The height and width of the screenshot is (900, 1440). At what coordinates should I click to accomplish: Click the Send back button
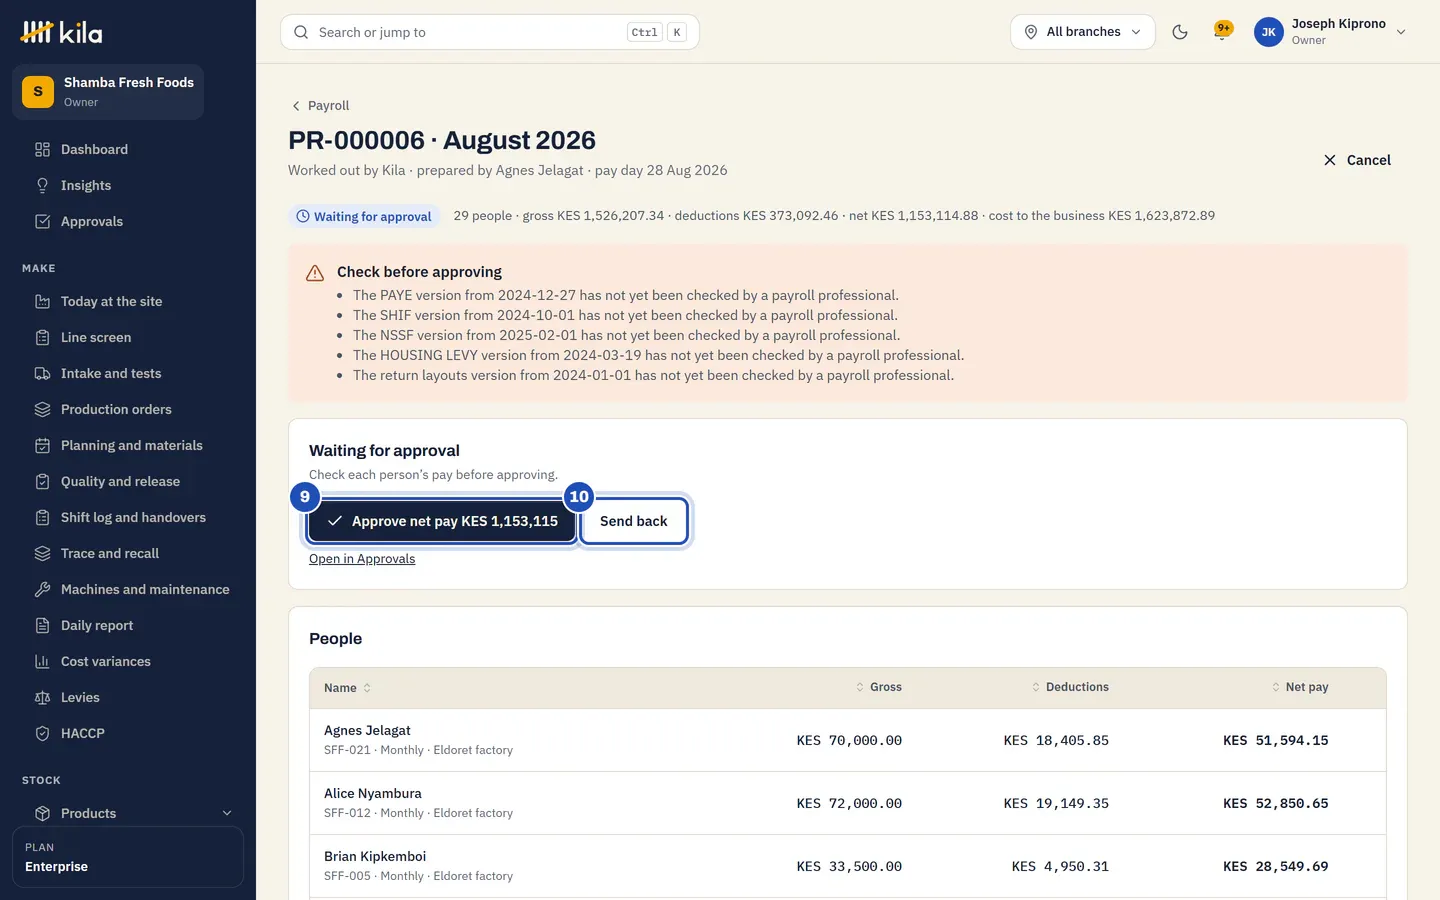pyautogui.click(x=634, y=521)
